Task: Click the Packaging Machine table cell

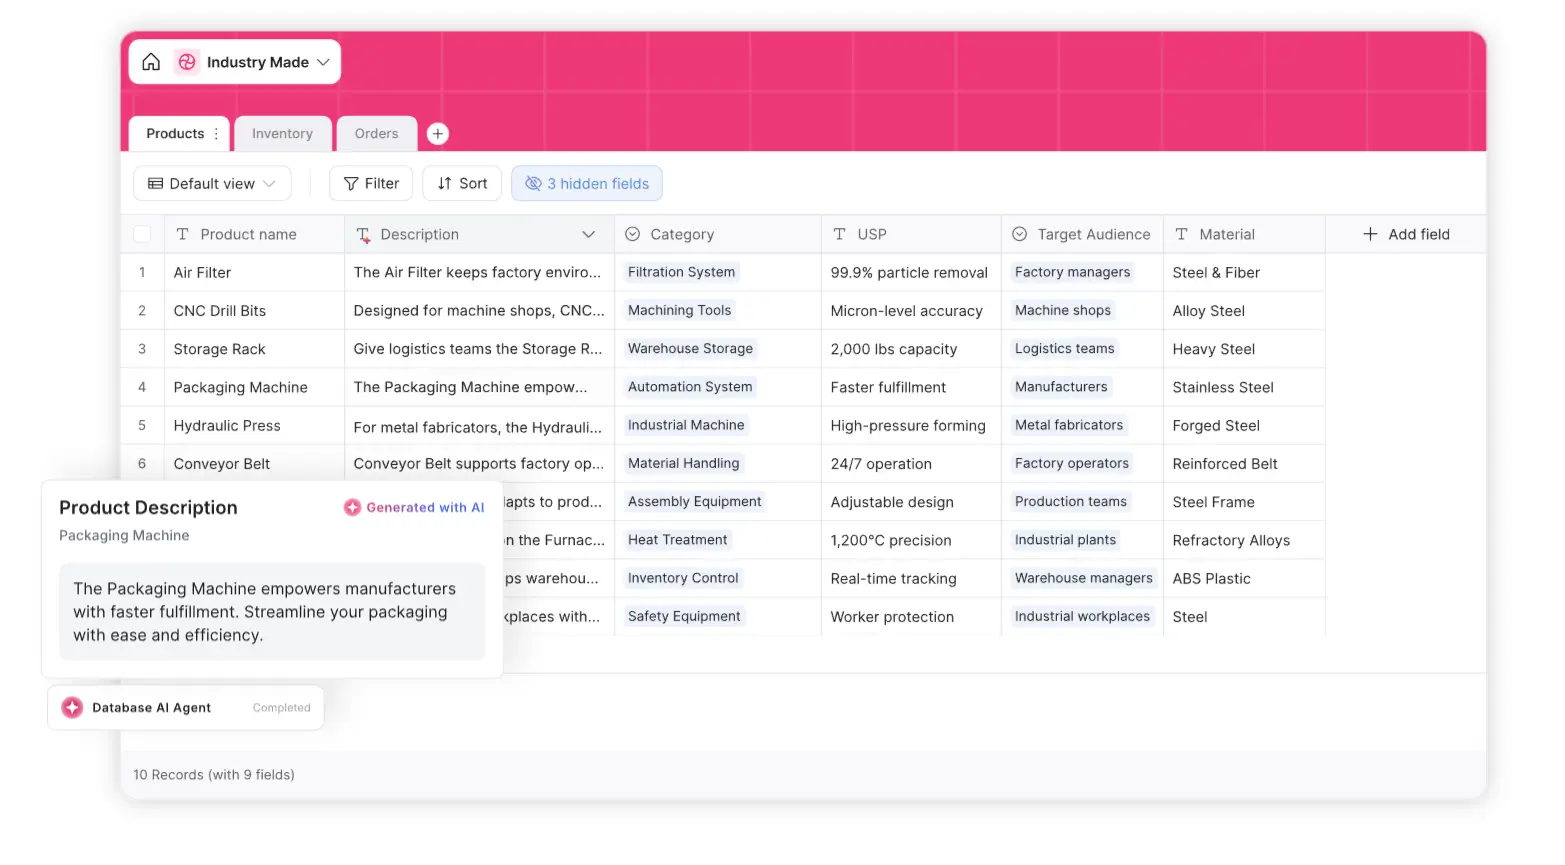Action: click(x=255, y=387)
